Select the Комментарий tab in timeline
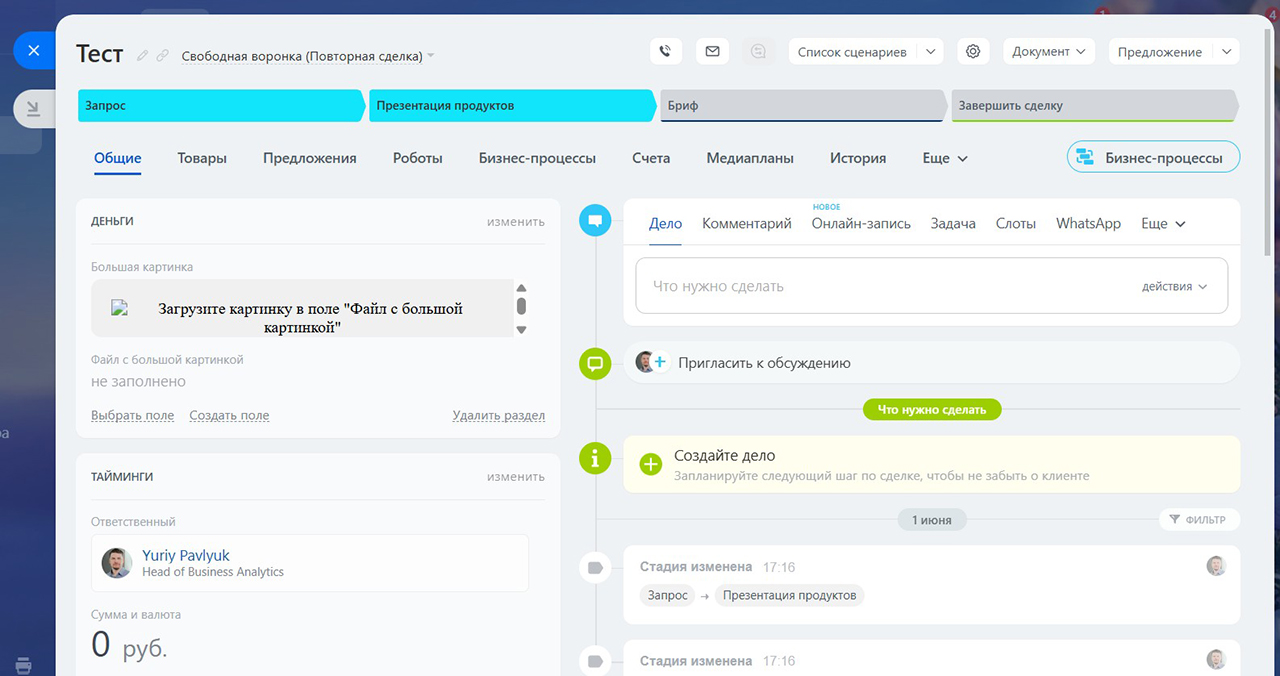 (746, 224)
